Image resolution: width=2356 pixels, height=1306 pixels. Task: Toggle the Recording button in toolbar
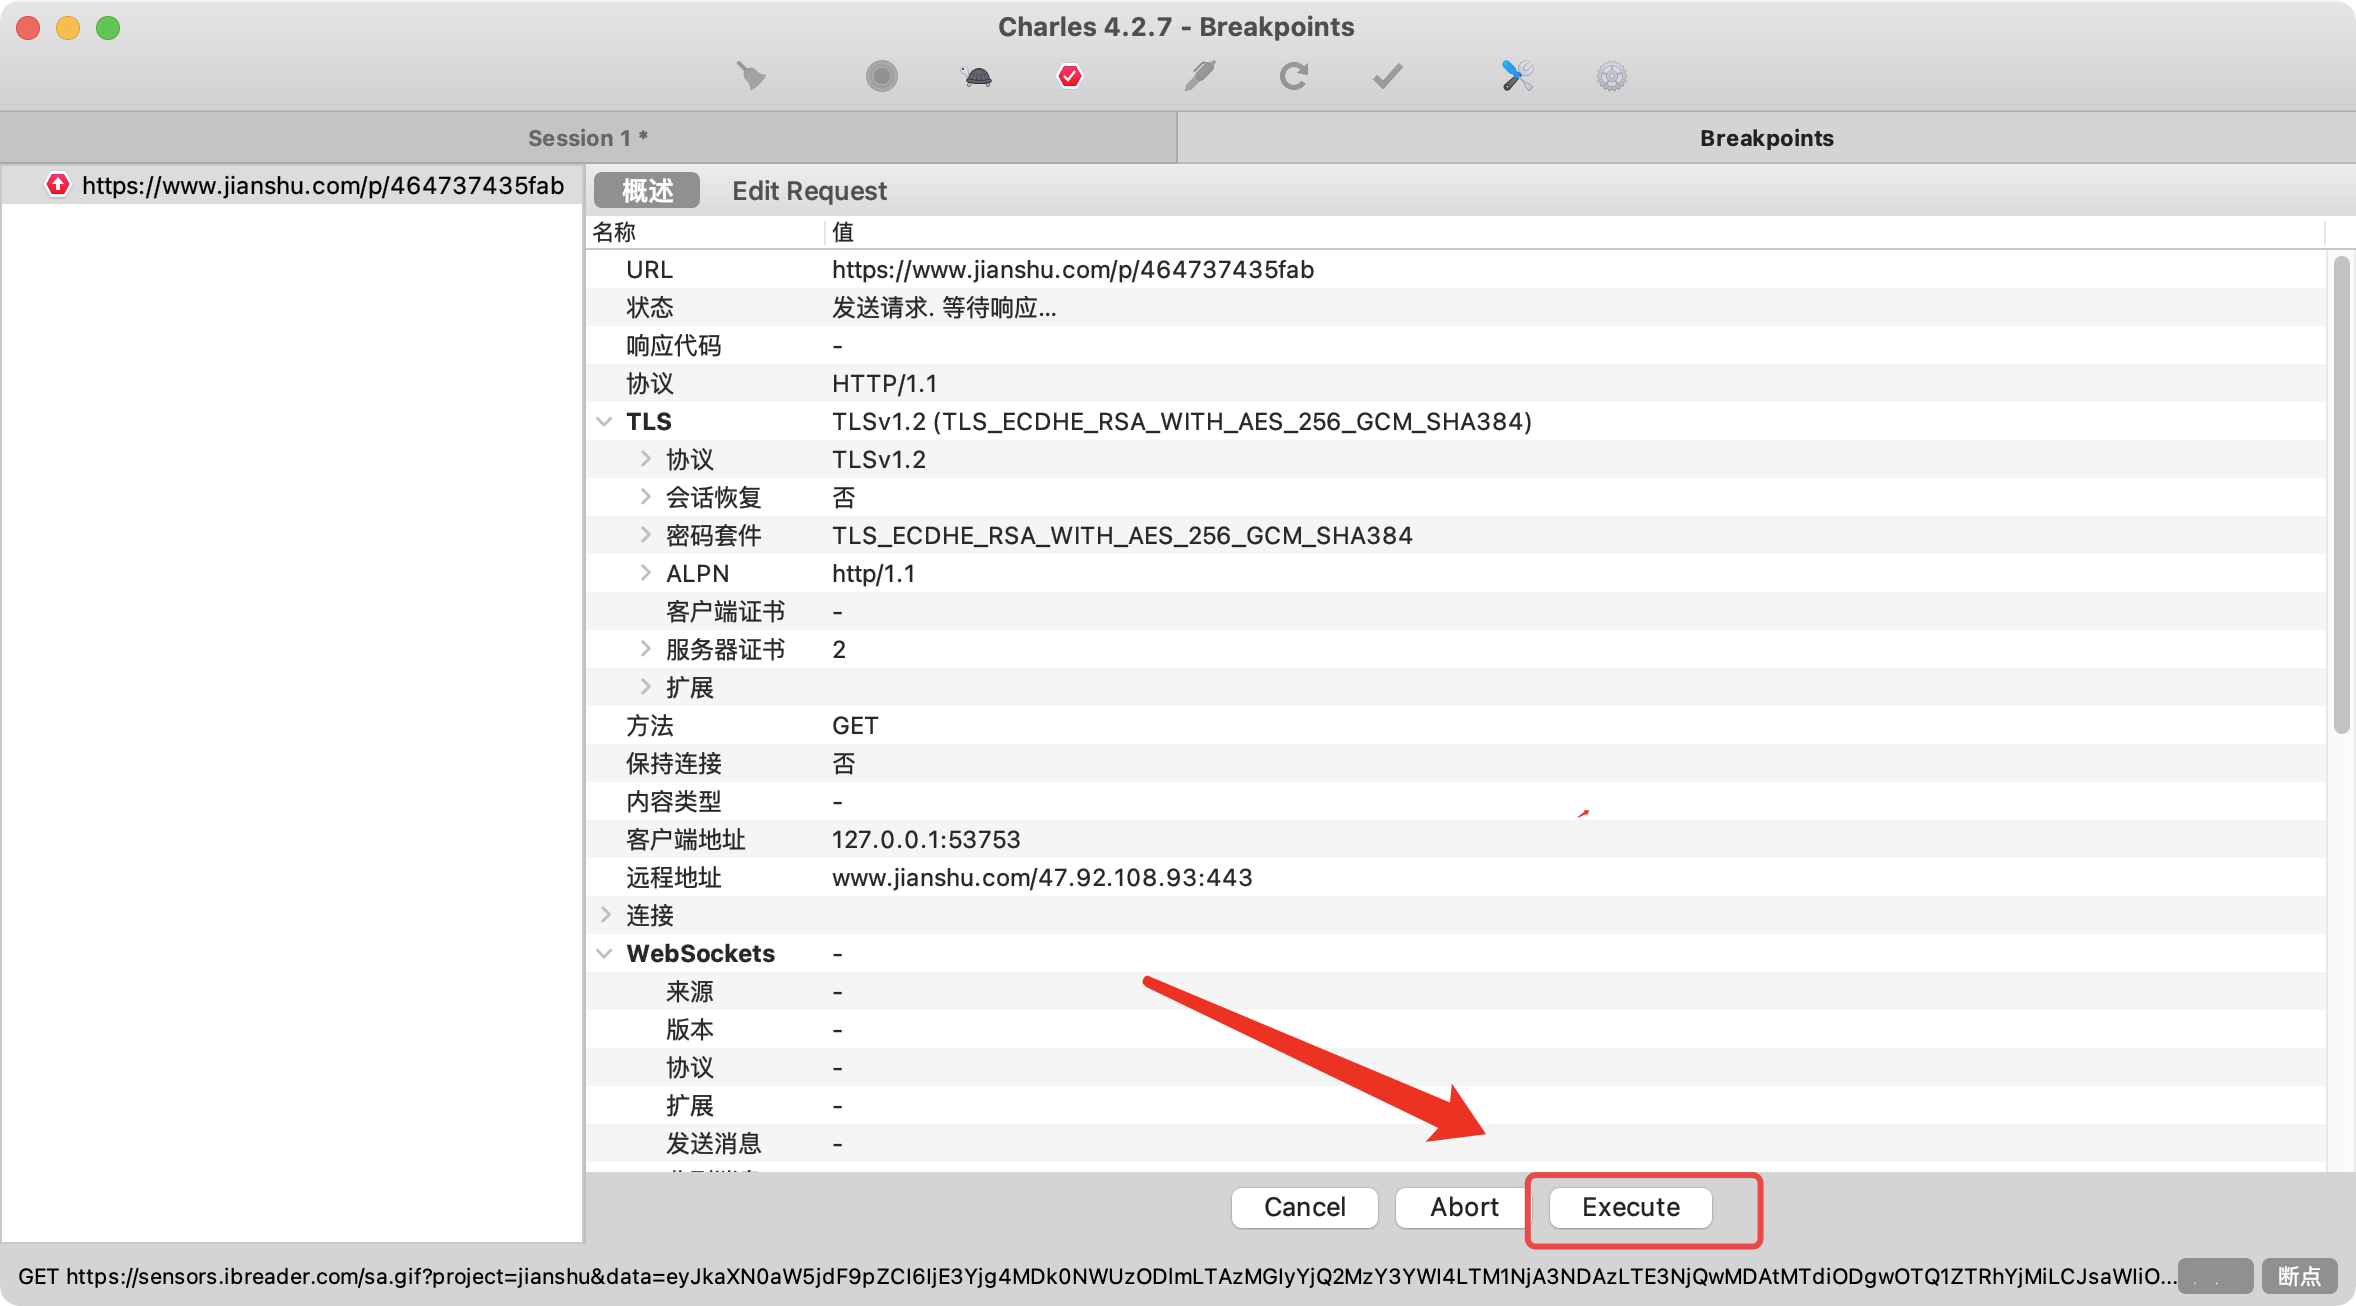click(x=881, y=76)
